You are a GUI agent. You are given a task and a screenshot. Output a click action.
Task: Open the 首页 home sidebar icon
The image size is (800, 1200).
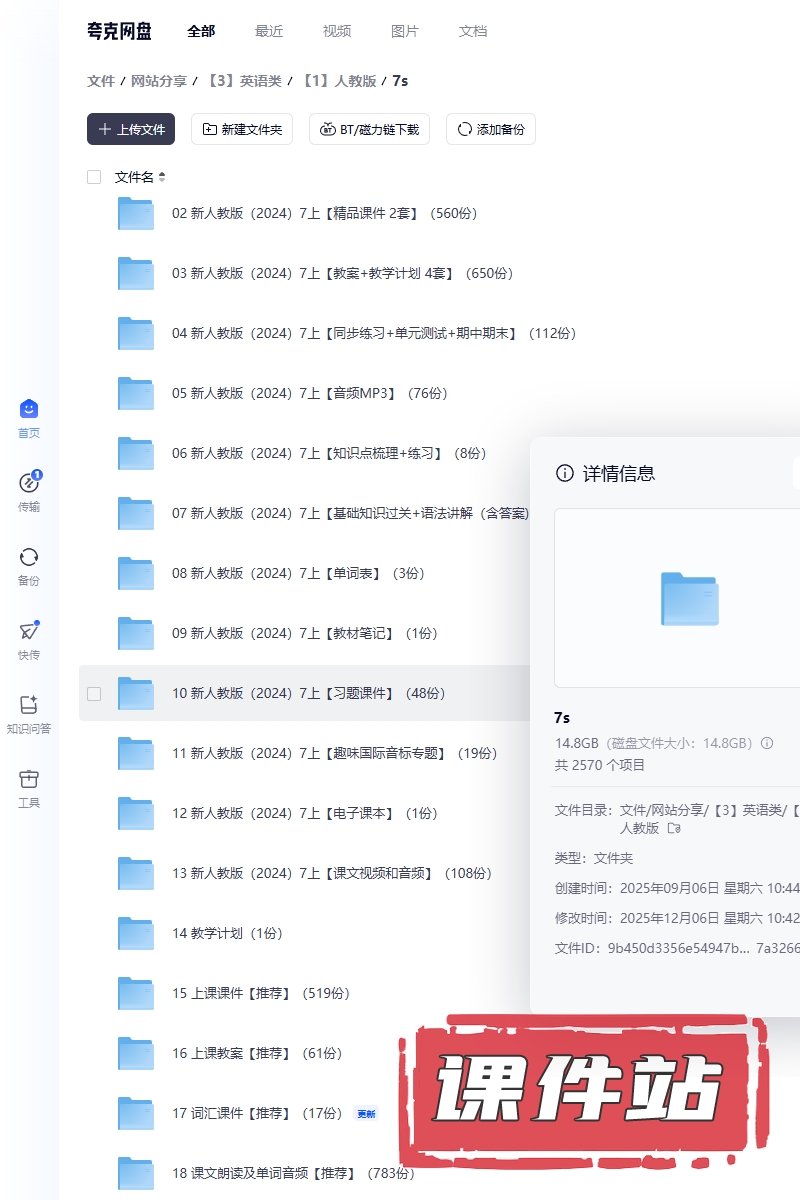pos(29,410)
